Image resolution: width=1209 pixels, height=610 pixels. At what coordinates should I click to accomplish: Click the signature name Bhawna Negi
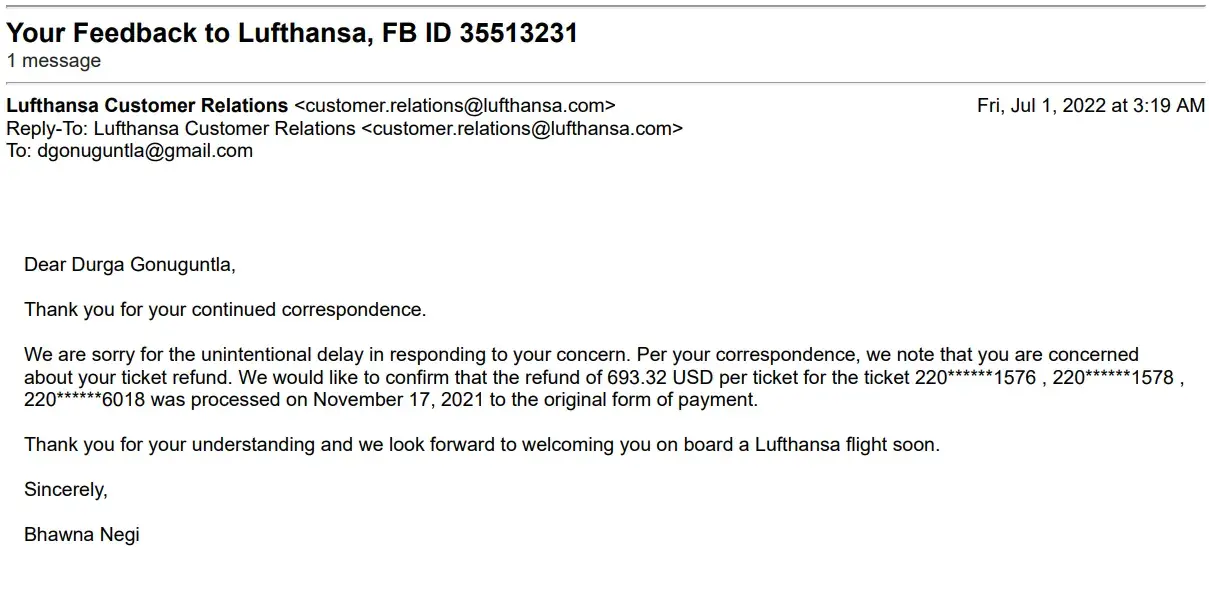[x=82, y=535]
